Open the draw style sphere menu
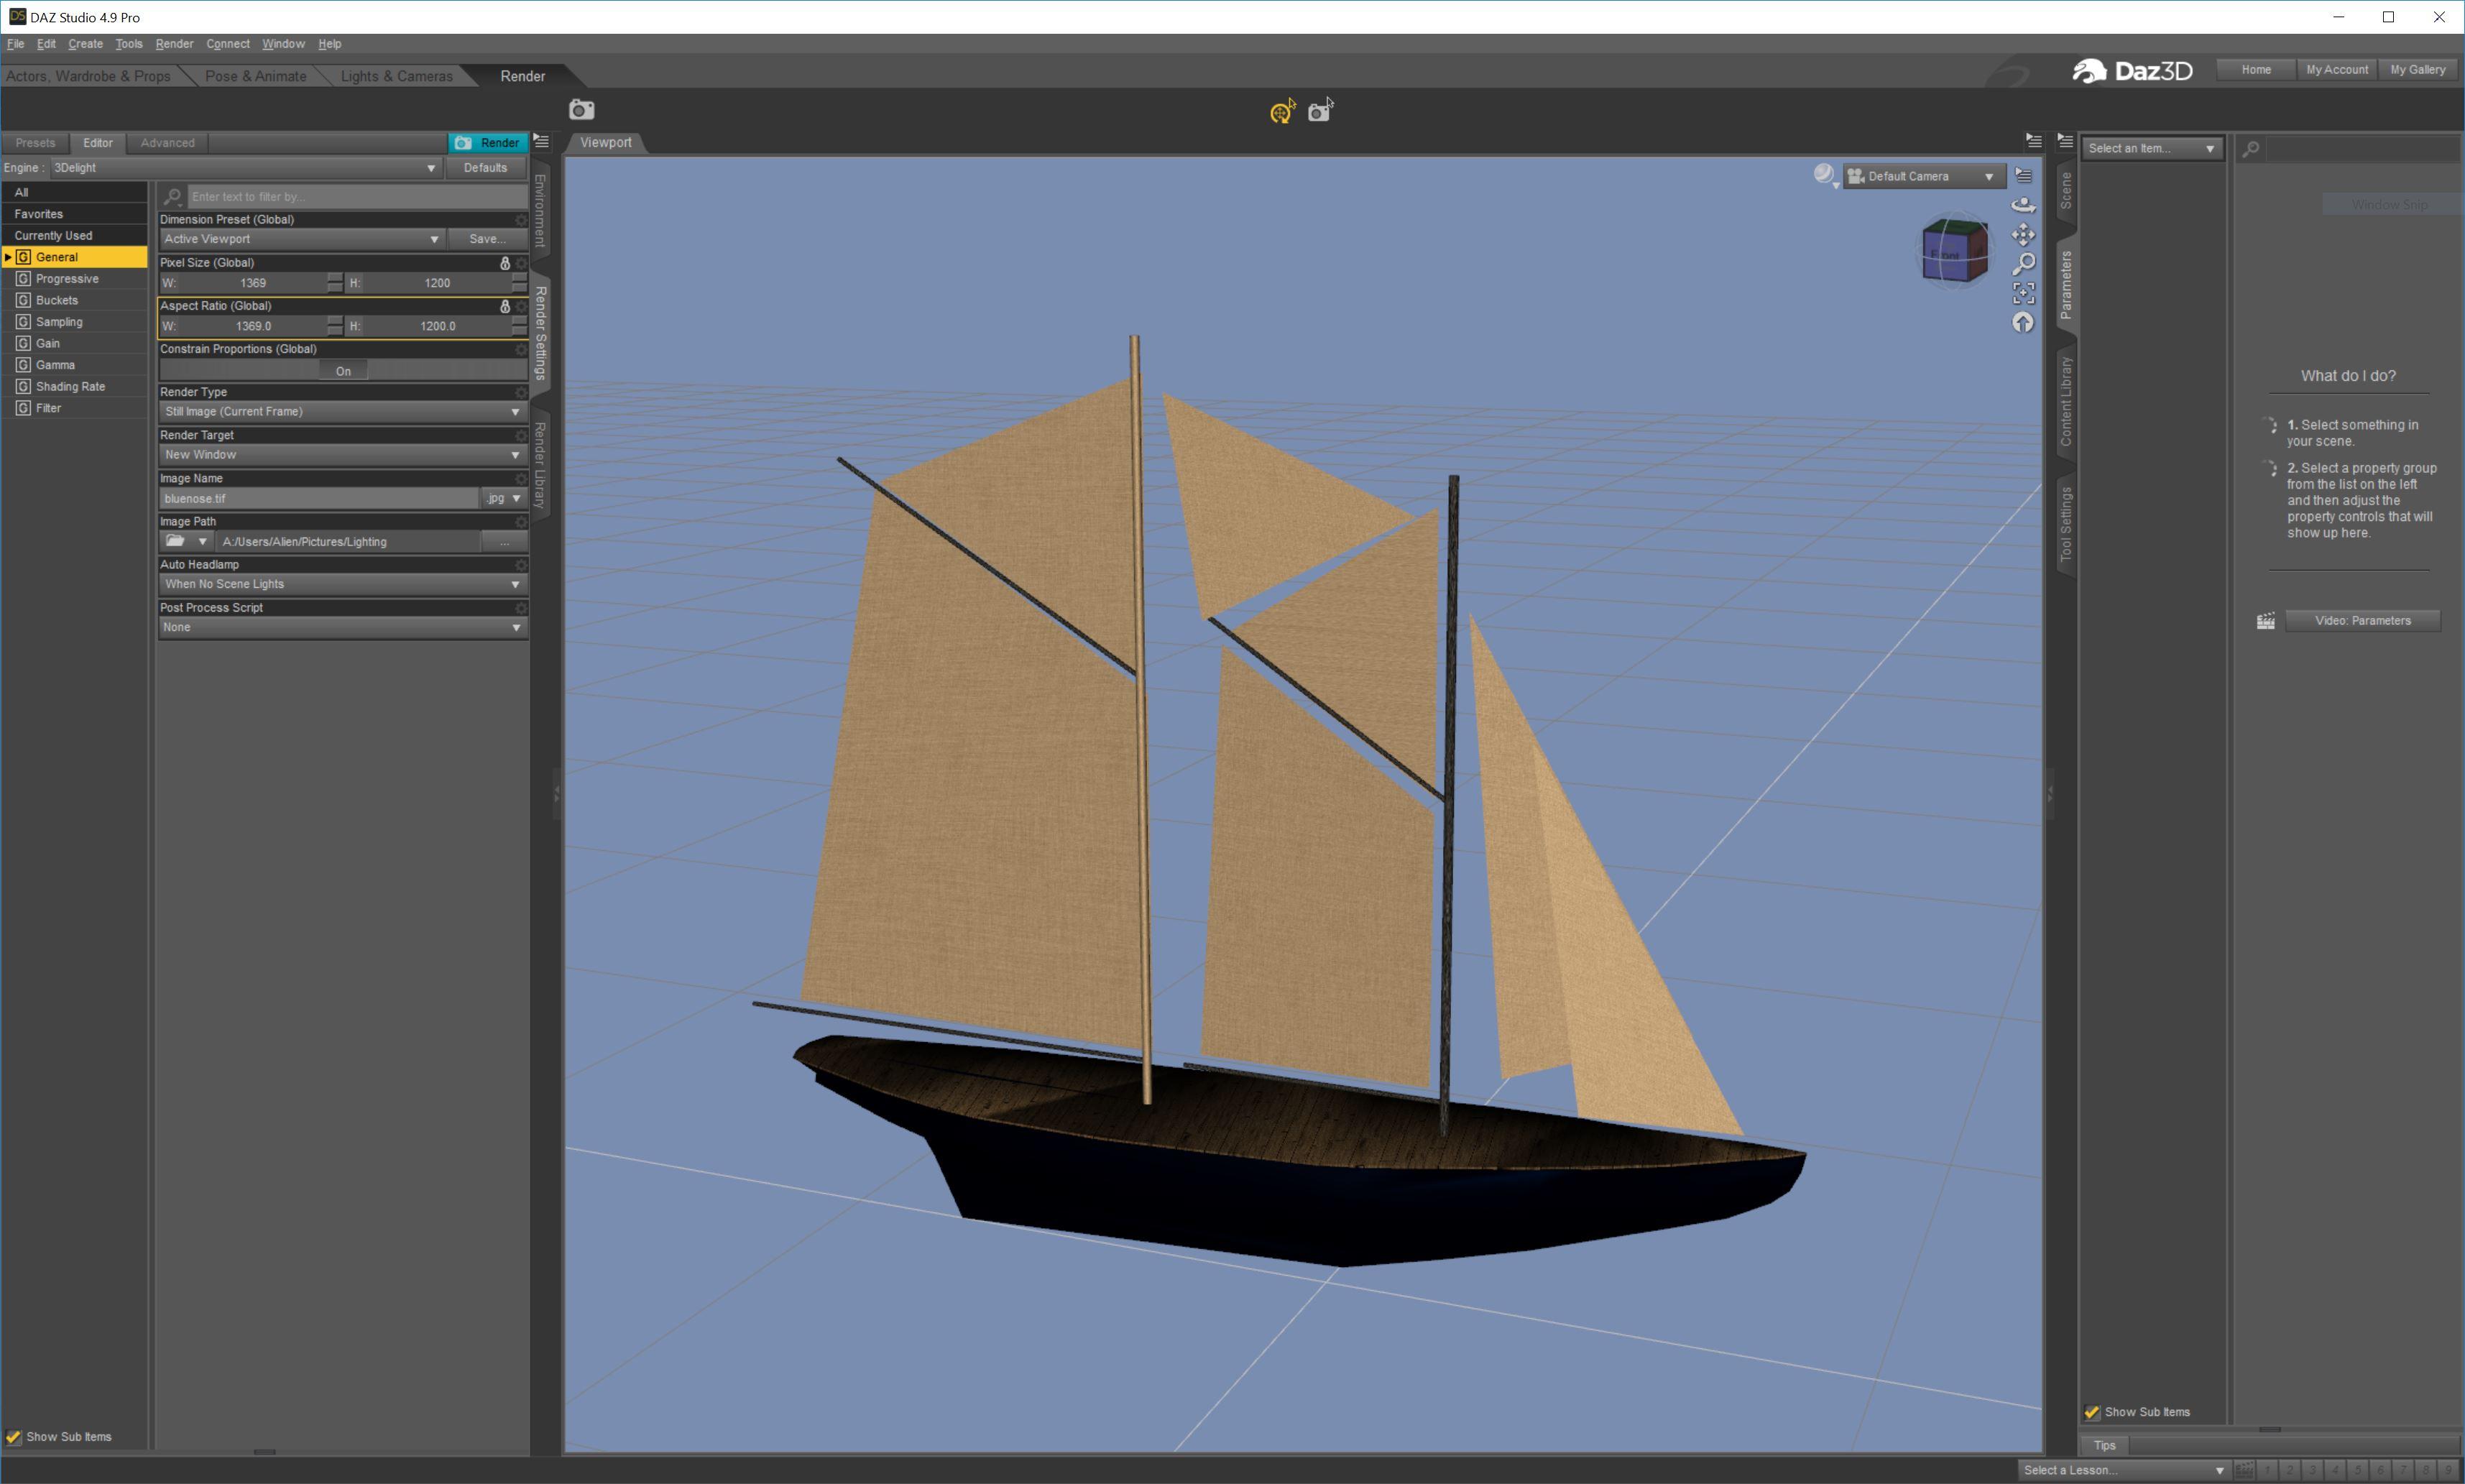This screenshot has width=2465, height=1484. click(x=1825, y=176)
